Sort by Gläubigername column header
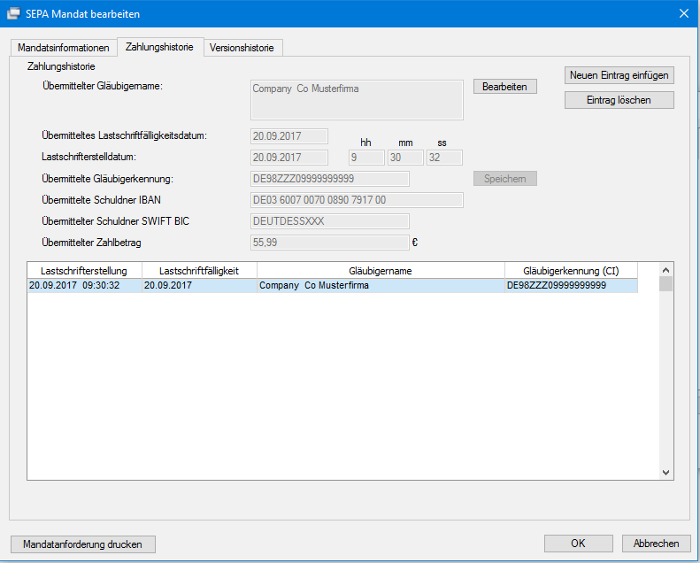The image size is (700, 563). 381,271
